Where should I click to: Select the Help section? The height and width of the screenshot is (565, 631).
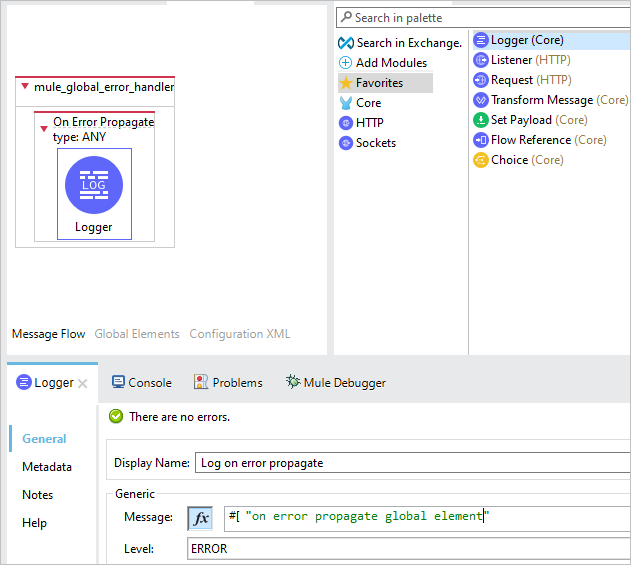[x=35, y=523]
